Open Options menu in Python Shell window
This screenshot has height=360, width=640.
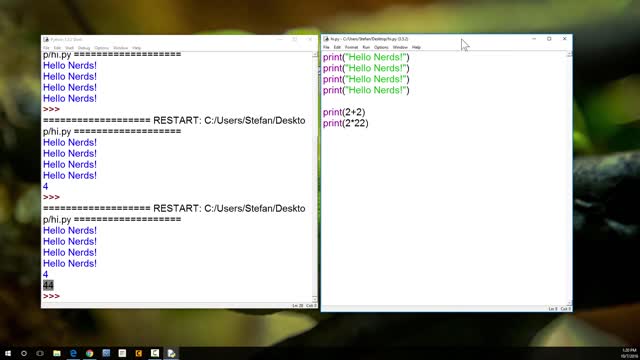[102, 48]
